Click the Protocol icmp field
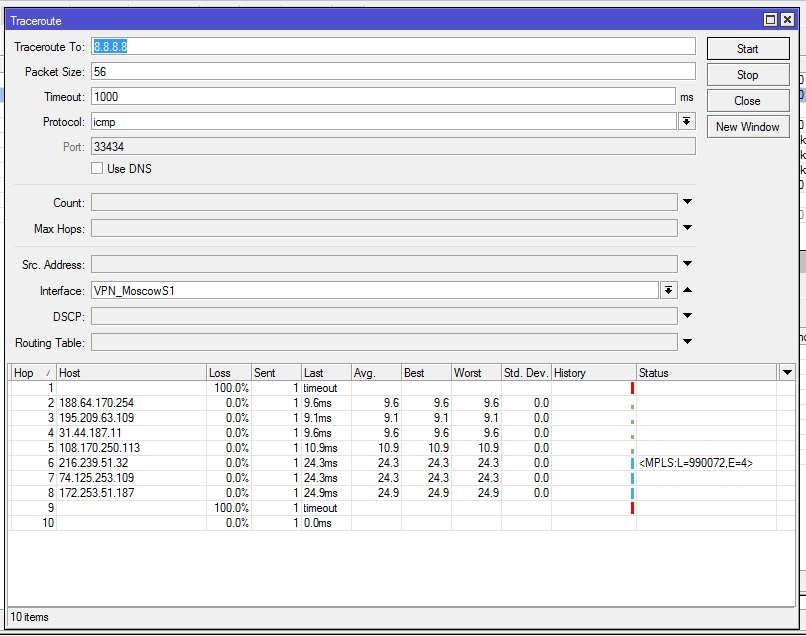806x636 pixels. coord(383,122)
